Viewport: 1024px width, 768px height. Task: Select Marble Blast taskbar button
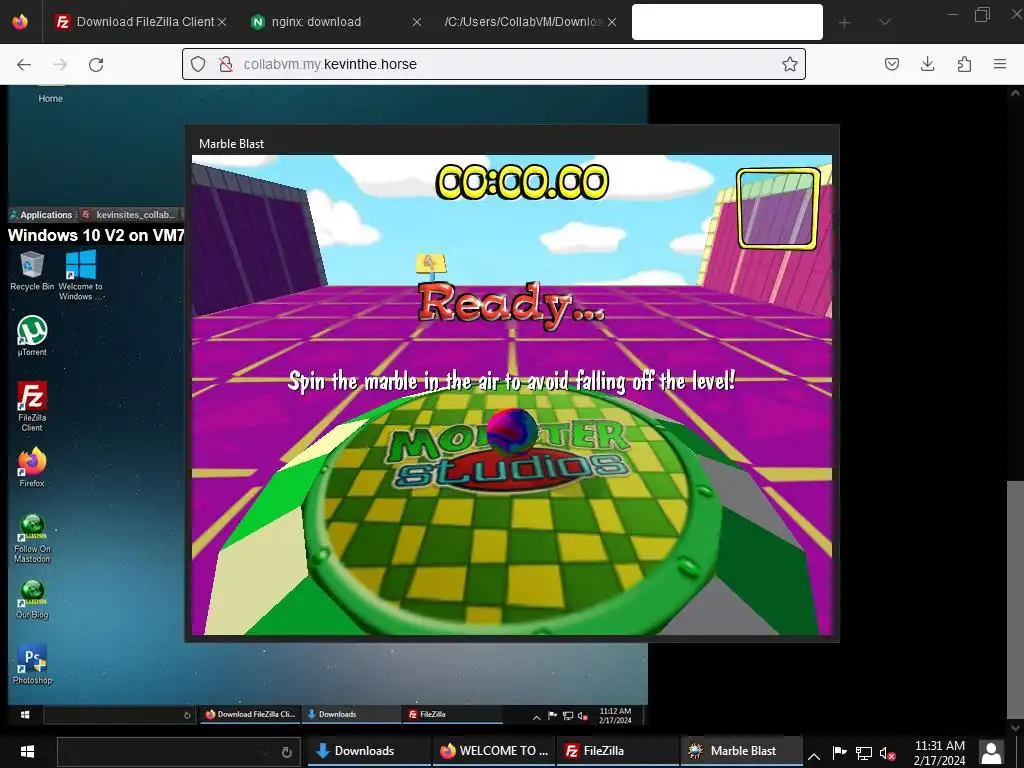(742, 751)
